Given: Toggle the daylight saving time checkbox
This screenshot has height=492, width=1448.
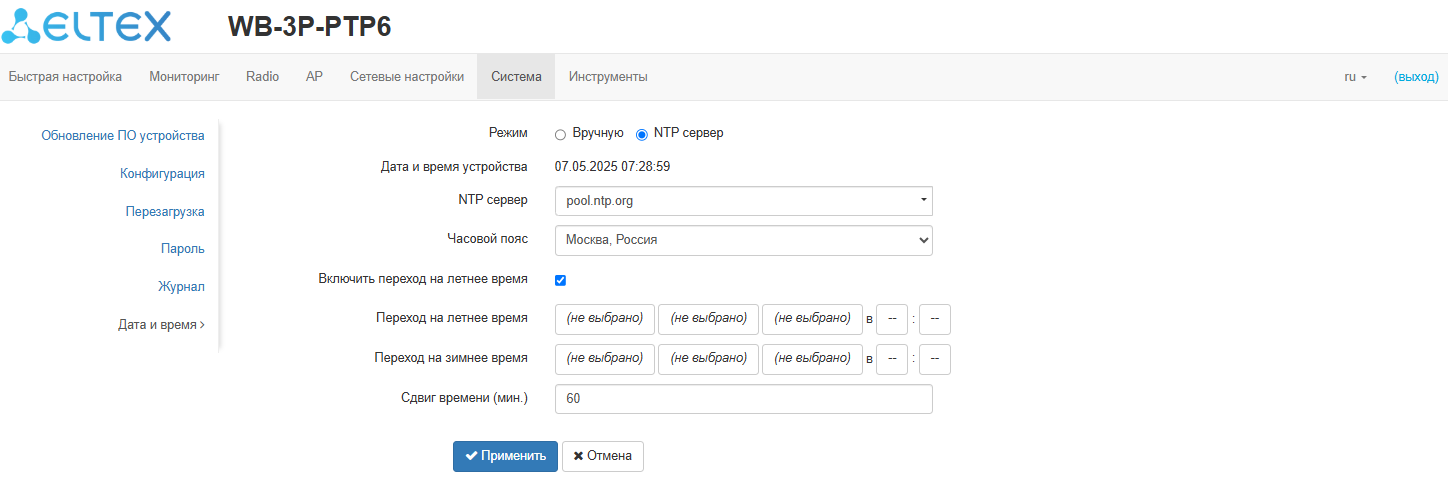Looking at the screenshot, I should coord(560,280).
